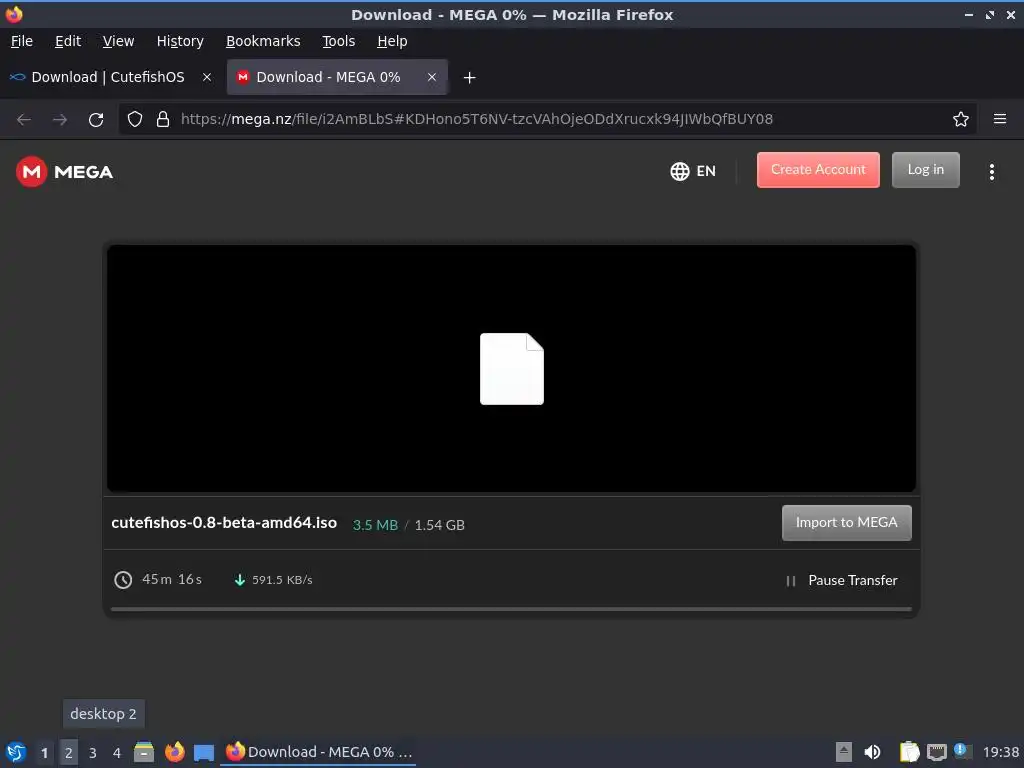Switch to Download | CutefishOS tab
The width and height of the screenshot is (1024, 768).
(108, 77)
